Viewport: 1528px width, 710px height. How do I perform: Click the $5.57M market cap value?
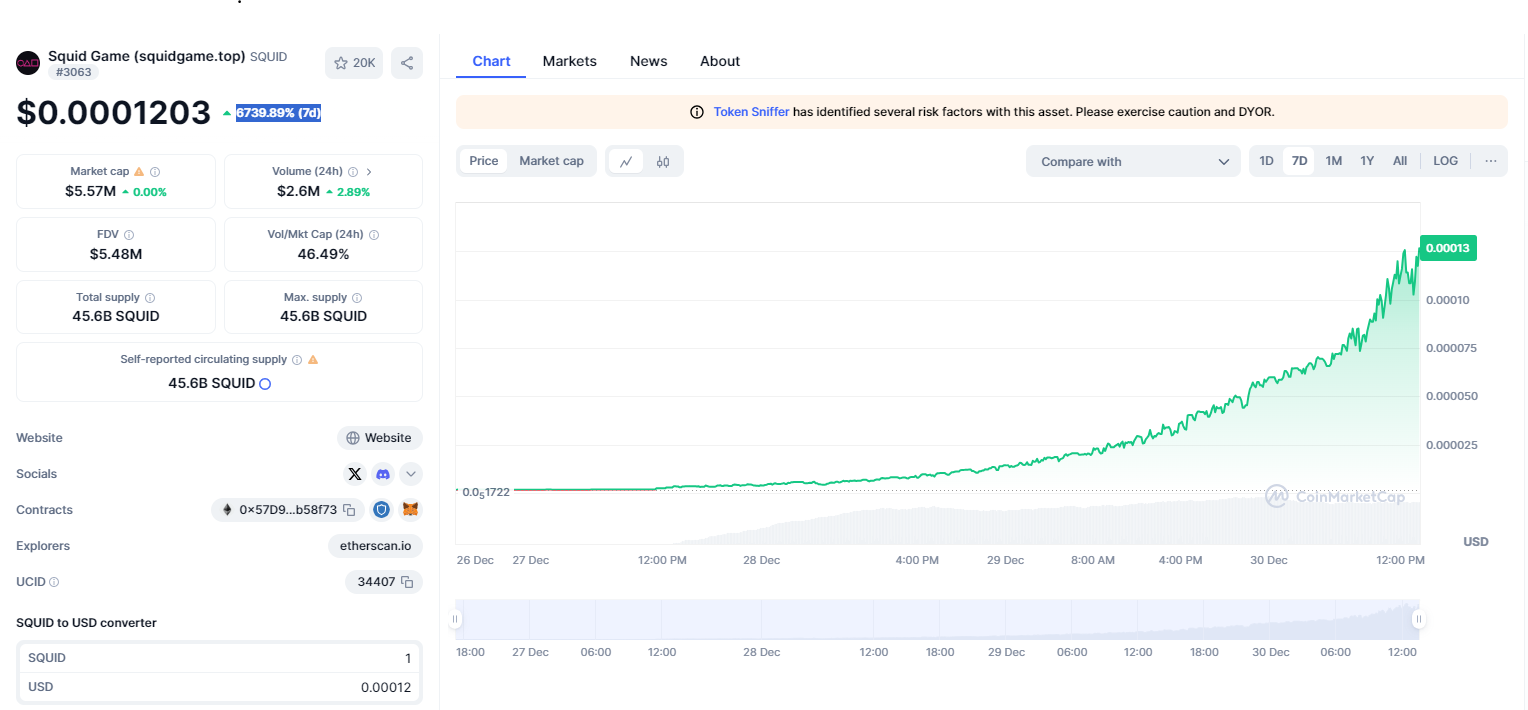(x=91, y=191)
